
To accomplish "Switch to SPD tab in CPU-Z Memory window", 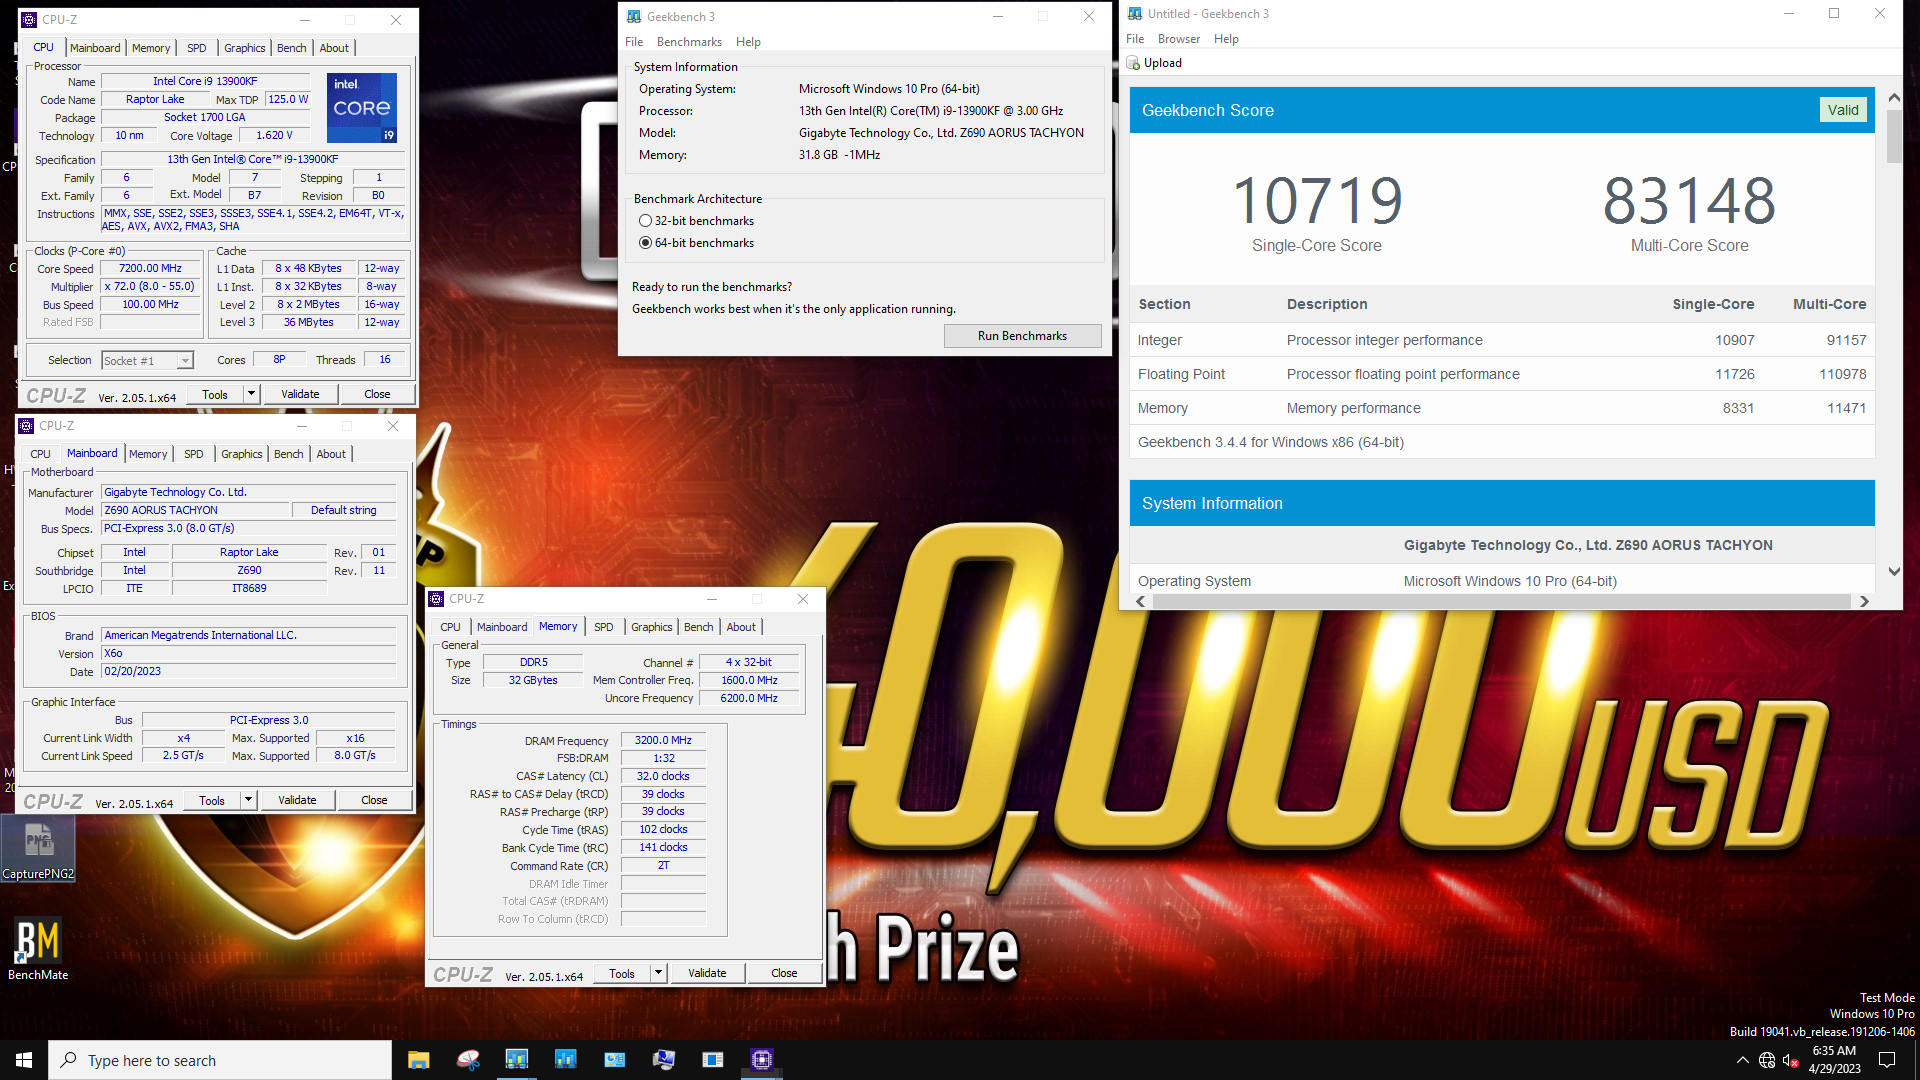I will point(604,627).
